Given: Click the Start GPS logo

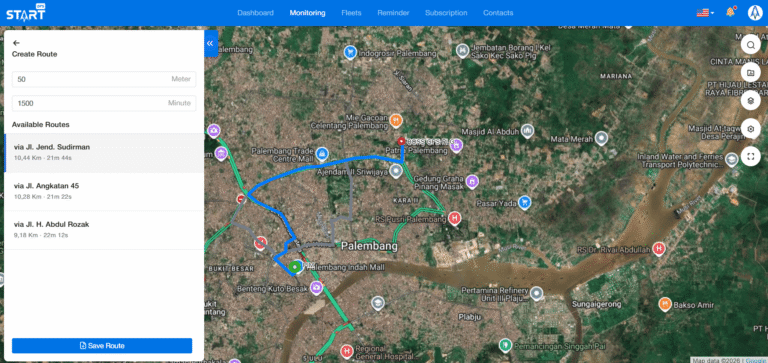Looking at the screenshot, I should 25,12.
